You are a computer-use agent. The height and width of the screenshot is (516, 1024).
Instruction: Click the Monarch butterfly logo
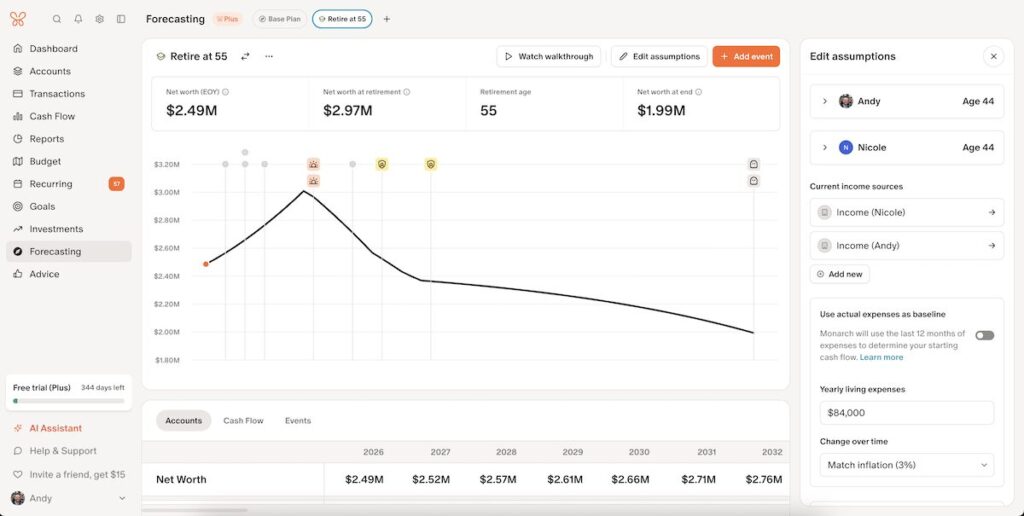coord(18,19)
